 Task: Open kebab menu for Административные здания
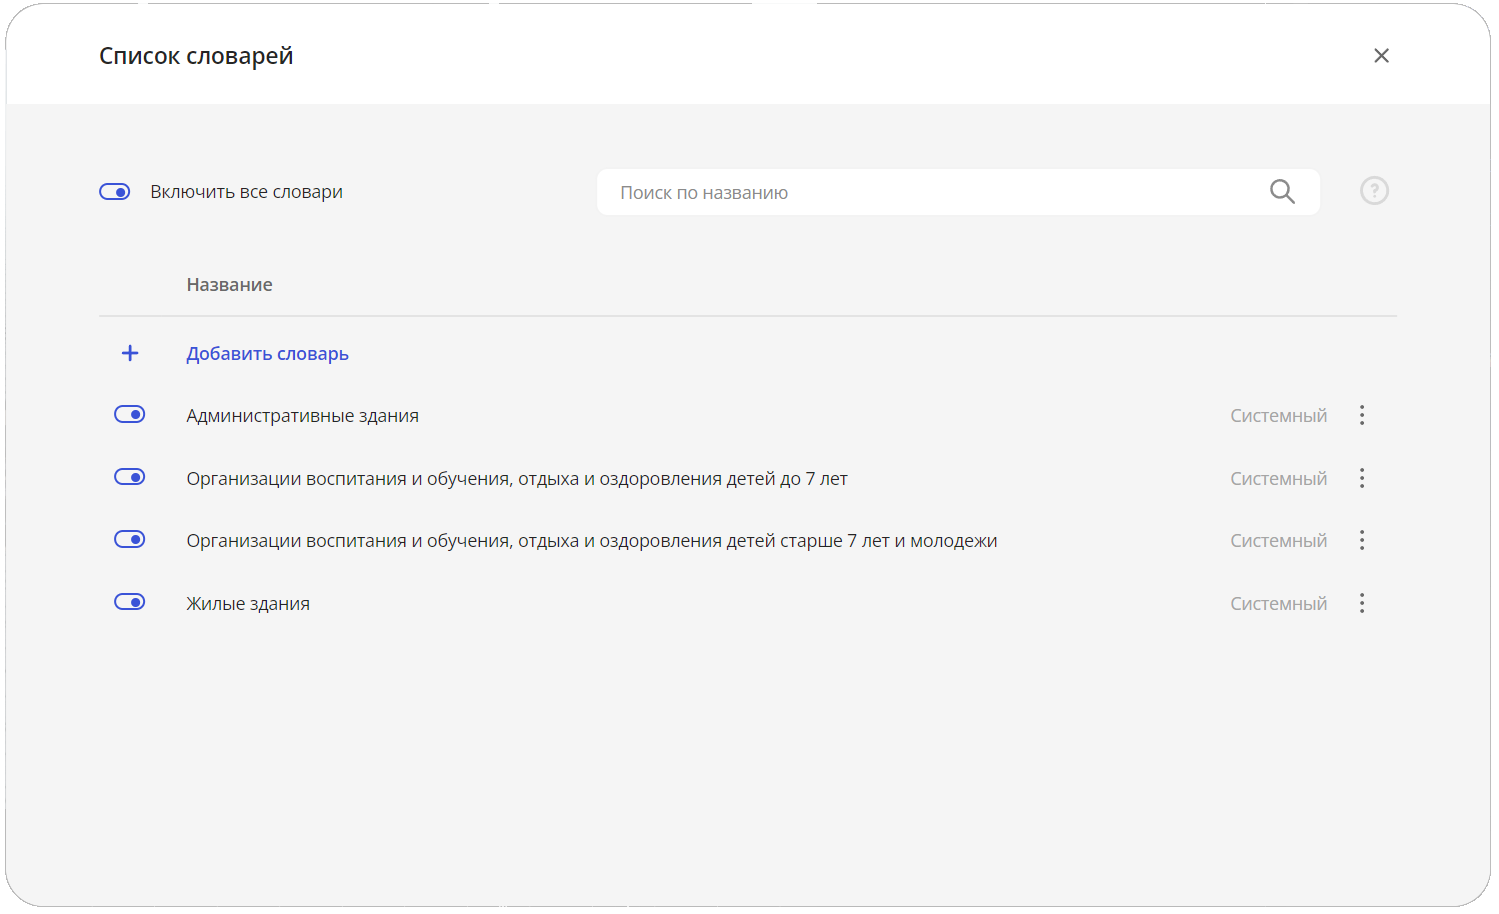pos(1362,415)
